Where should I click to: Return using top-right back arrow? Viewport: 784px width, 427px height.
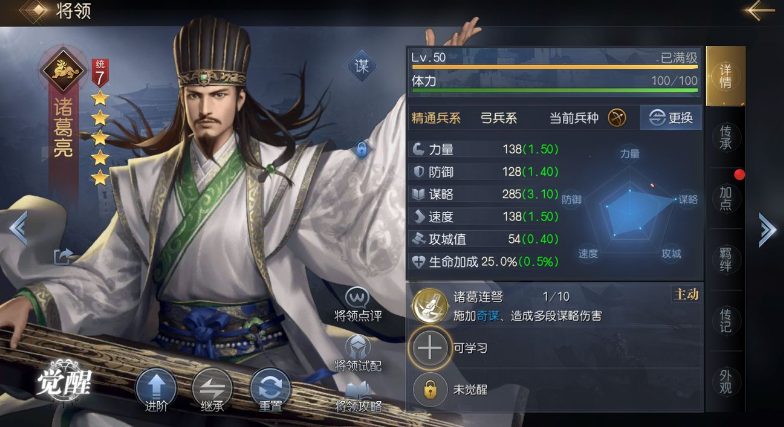[x=760, y=10]
